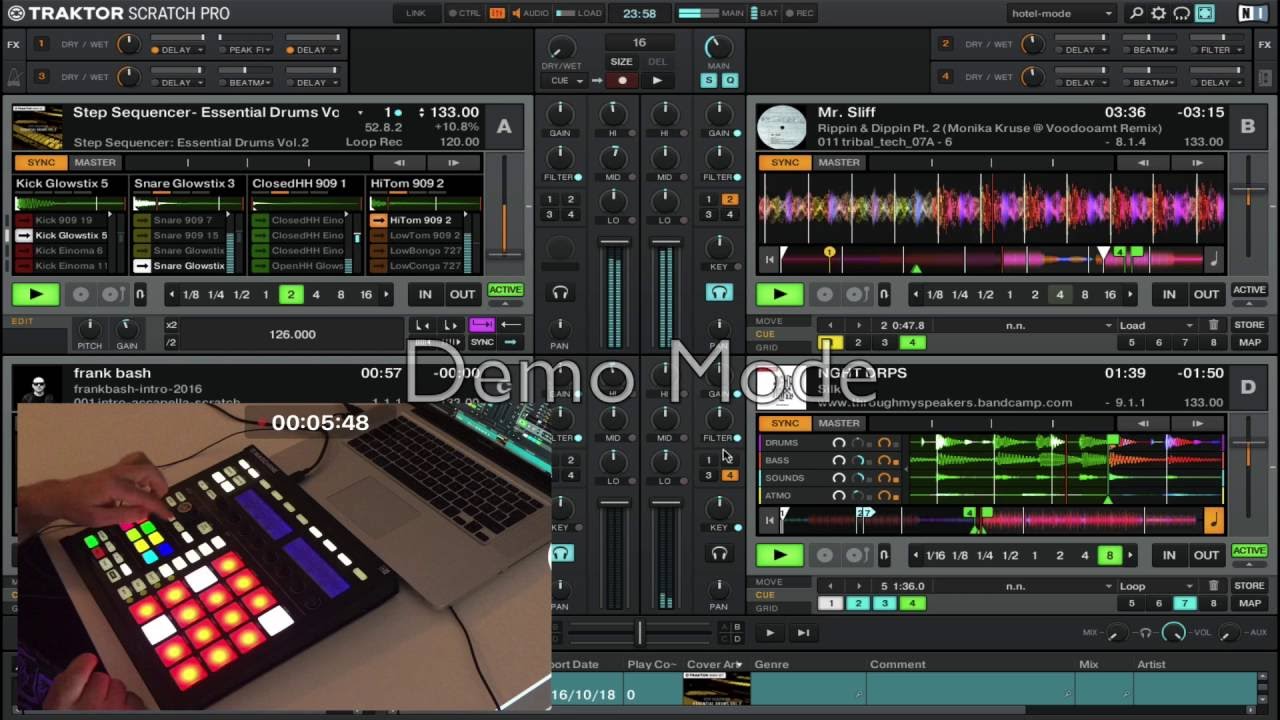Click Deck B delete cue trash icon
1280x720 pixels.
click(1214, 325)
